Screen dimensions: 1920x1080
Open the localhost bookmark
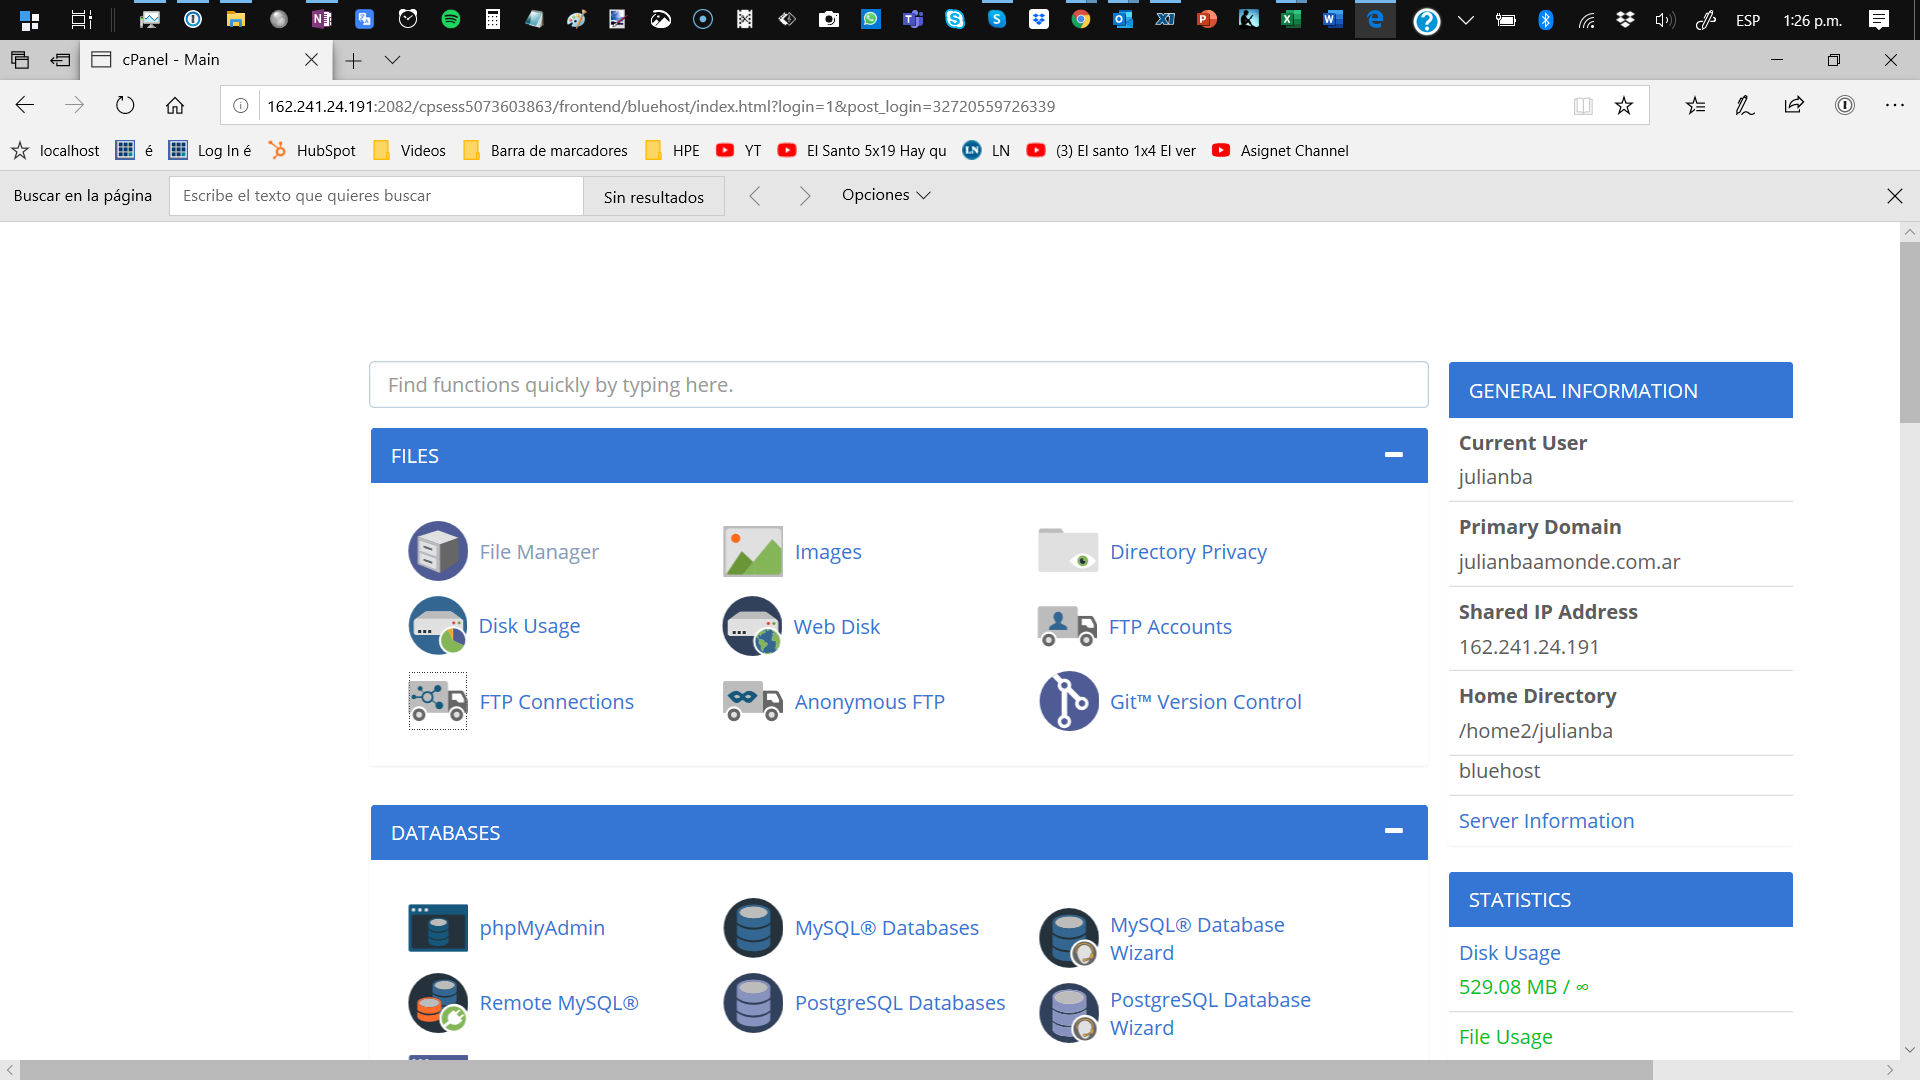point(55,150)
